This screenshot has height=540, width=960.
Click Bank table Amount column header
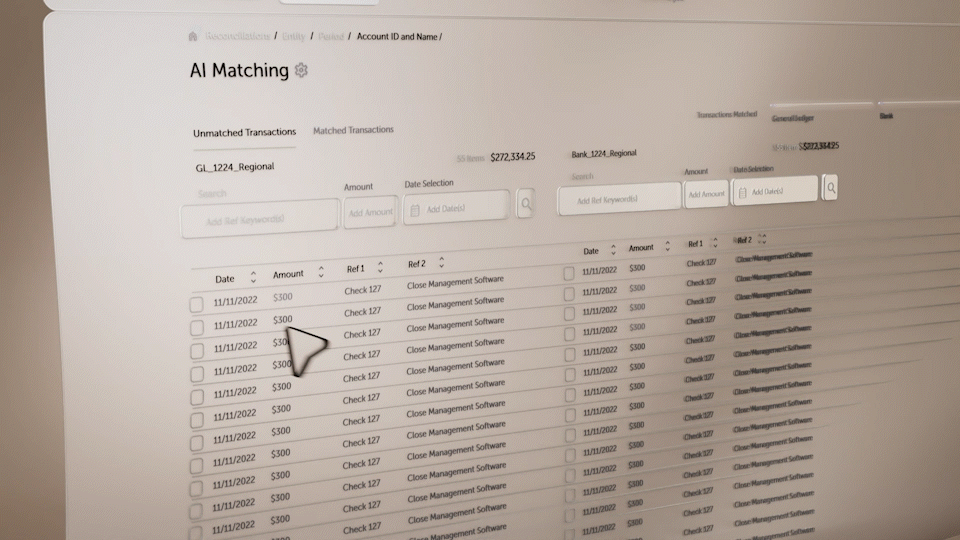641,248
